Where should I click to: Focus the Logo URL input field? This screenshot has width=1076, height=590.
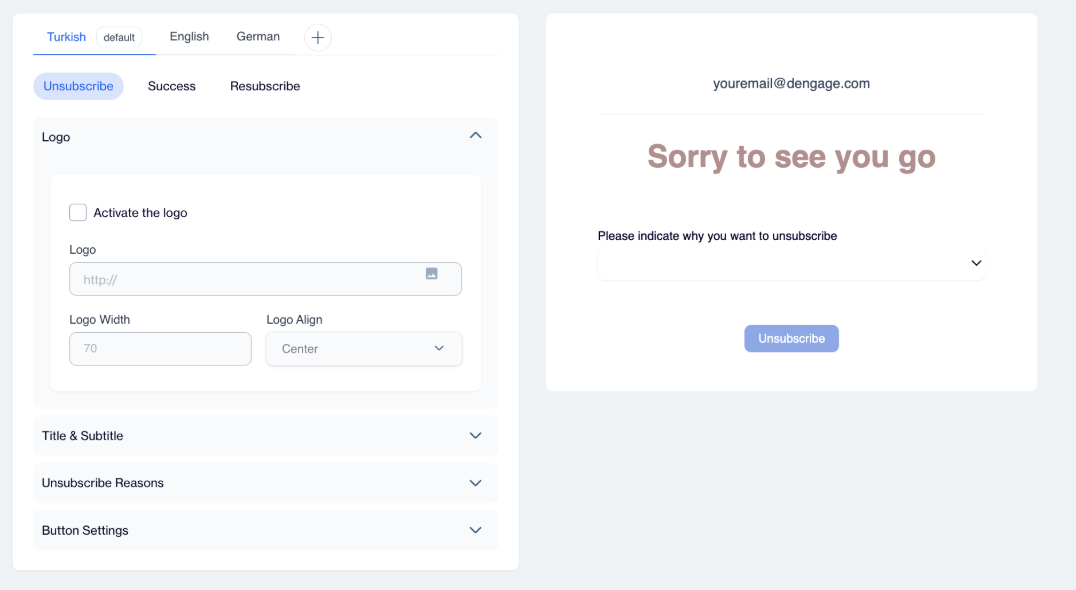tap(266, 279)
